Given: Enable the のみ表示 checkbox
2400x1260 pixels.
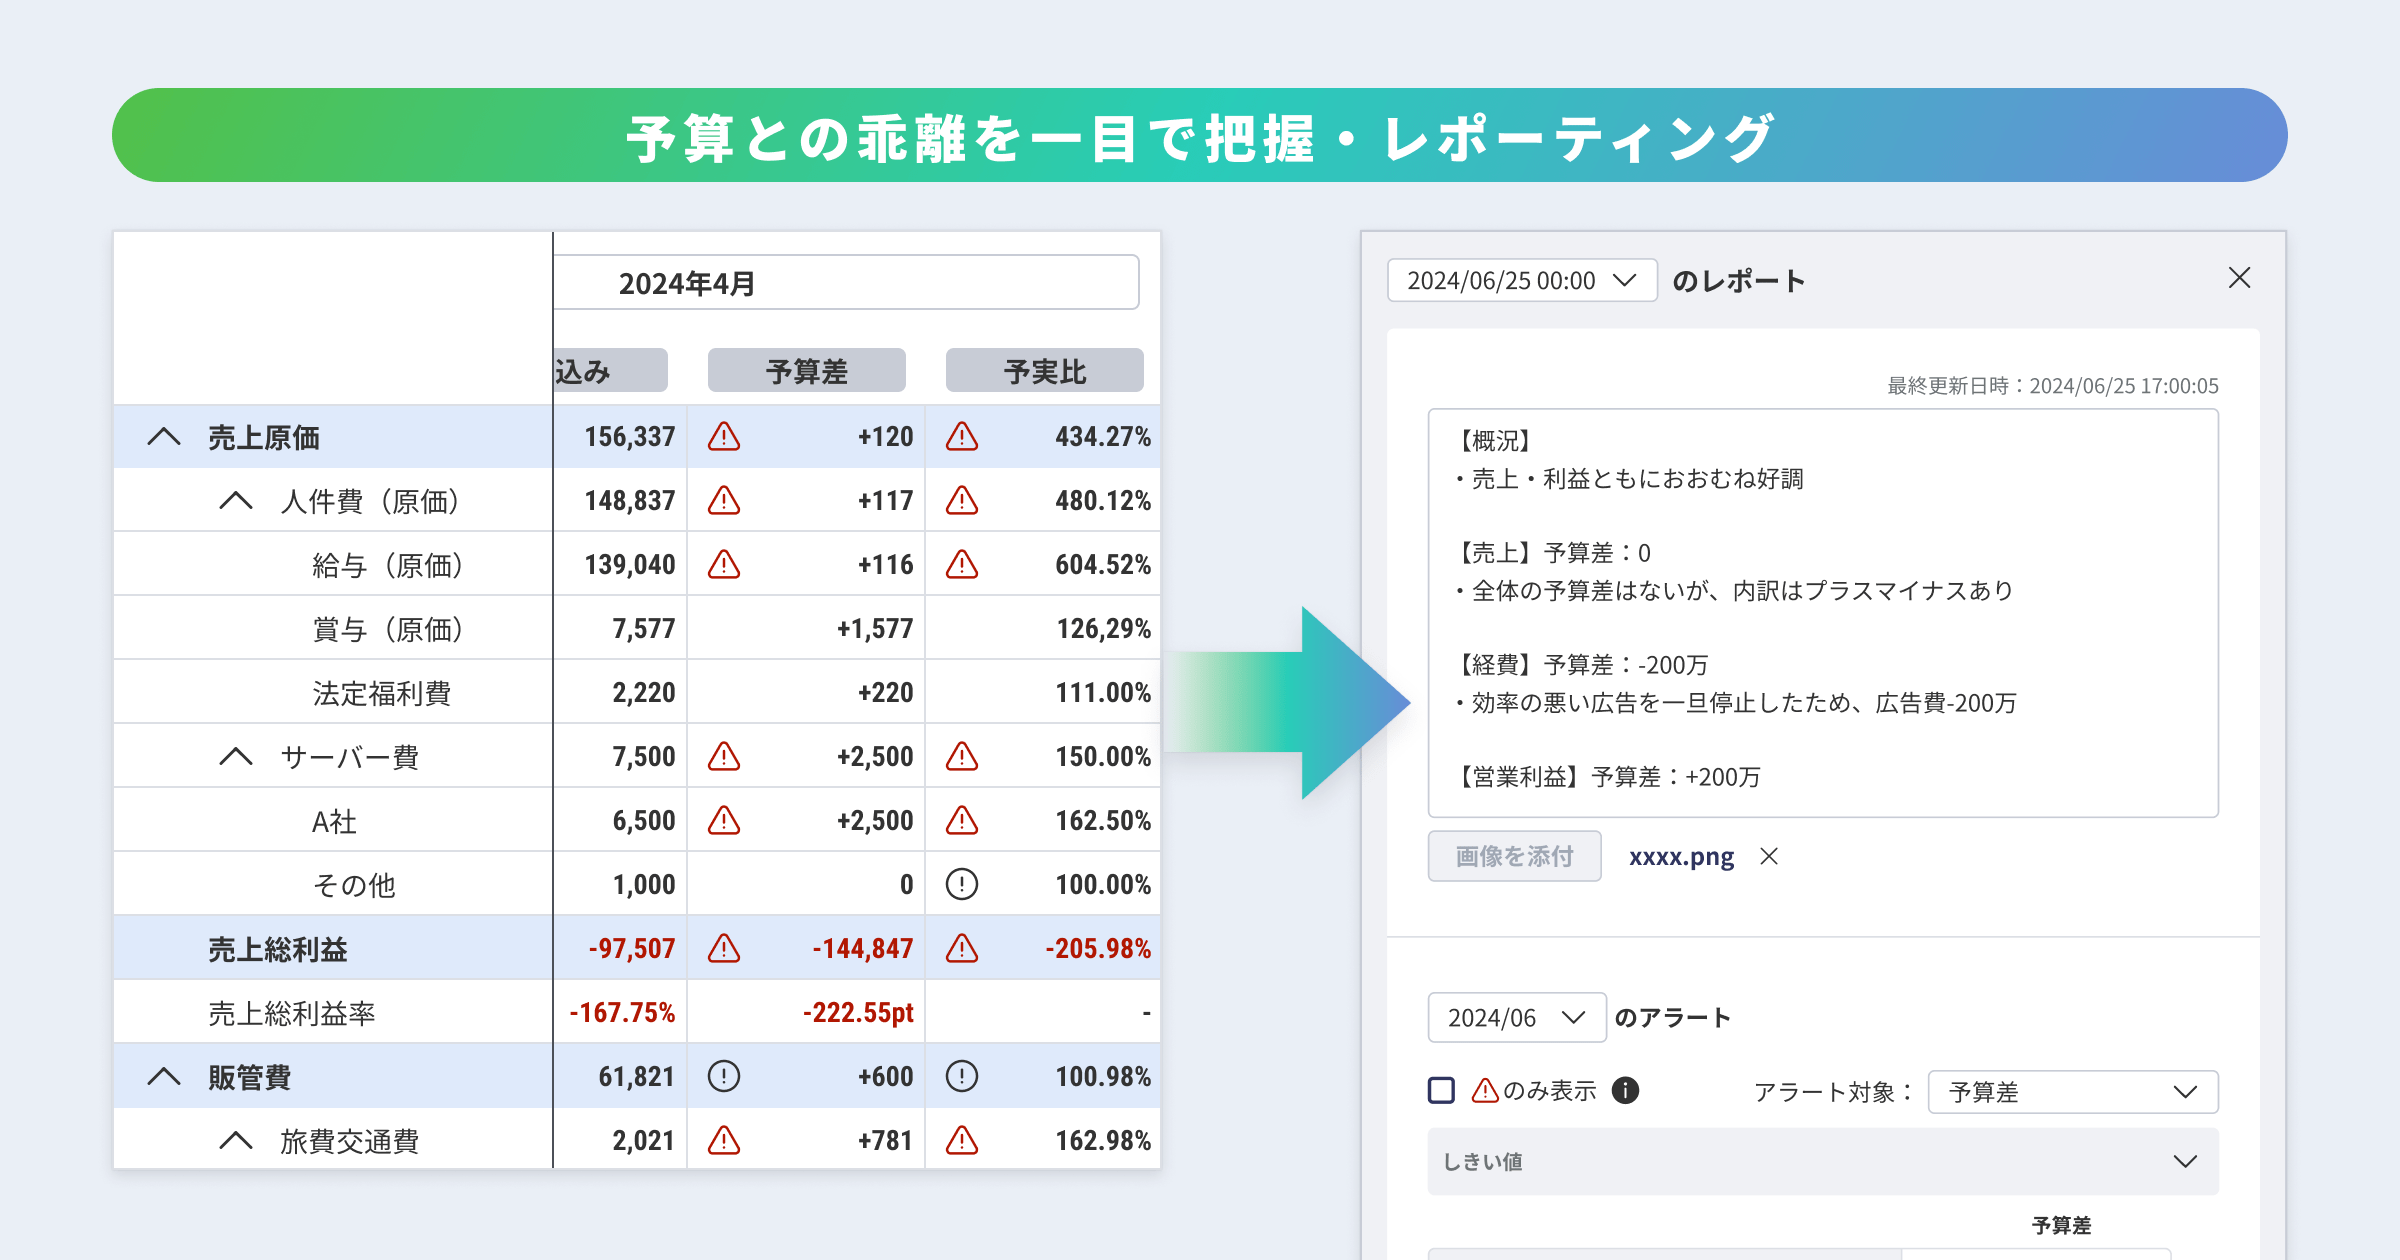Looking at the screenshot, I should click(1441, 1089).
